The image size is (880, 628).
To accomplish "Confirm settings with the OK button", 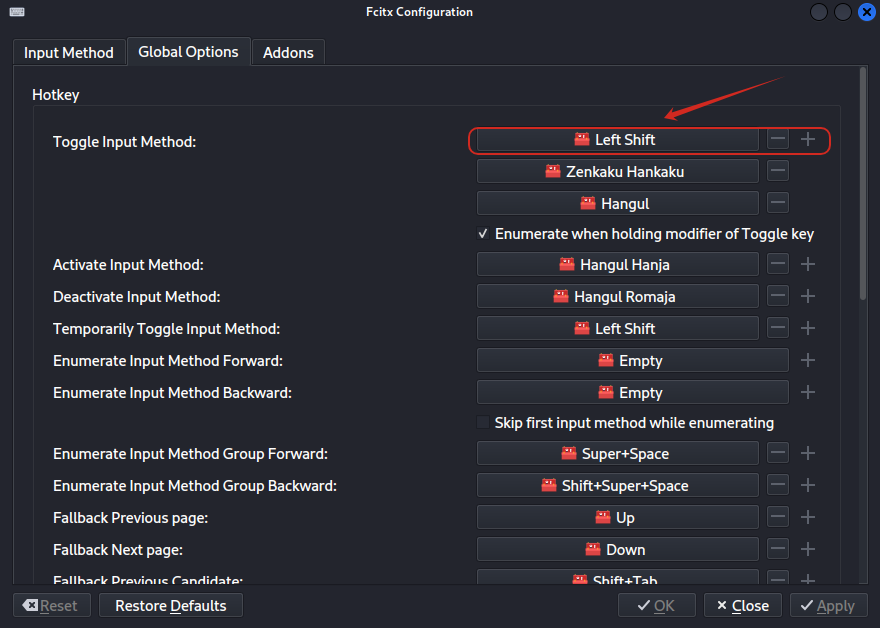I will click(x=657, y=606).
